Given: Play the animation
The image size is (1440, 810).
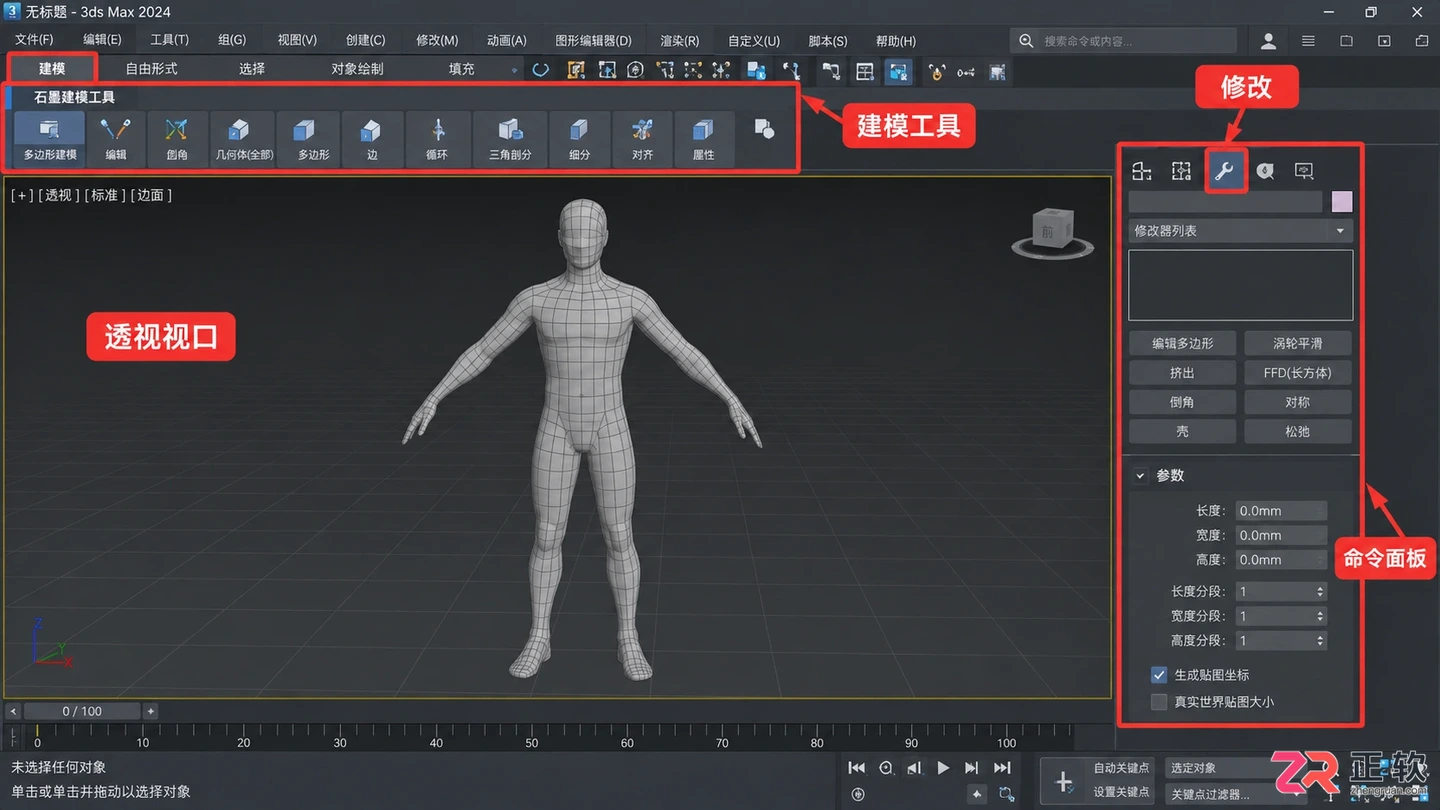Looking at the screenshot, I should [943, 768].
